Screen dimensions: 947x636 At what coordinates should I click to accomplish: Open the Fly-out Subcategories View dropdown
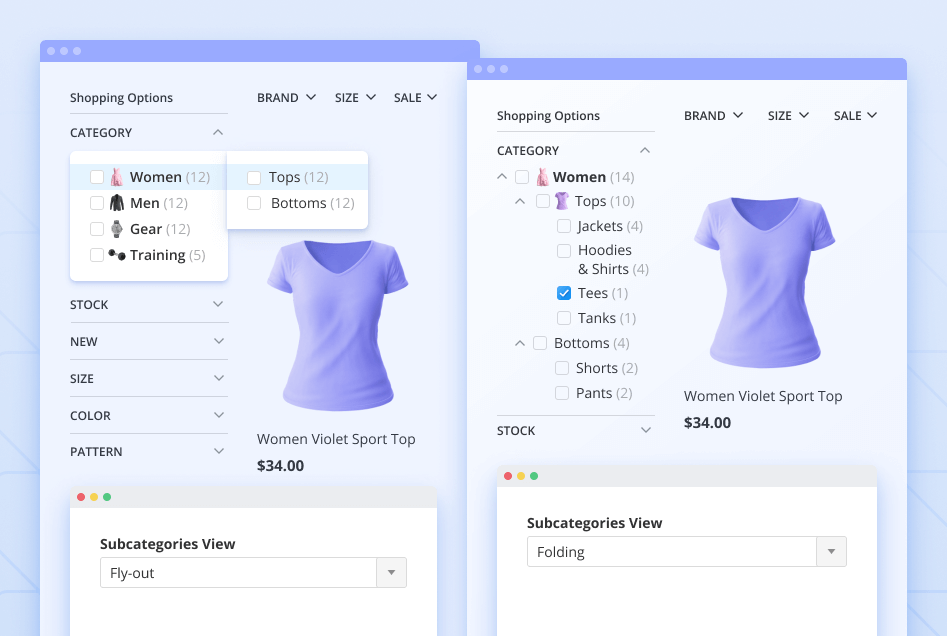tap(391, 573)
